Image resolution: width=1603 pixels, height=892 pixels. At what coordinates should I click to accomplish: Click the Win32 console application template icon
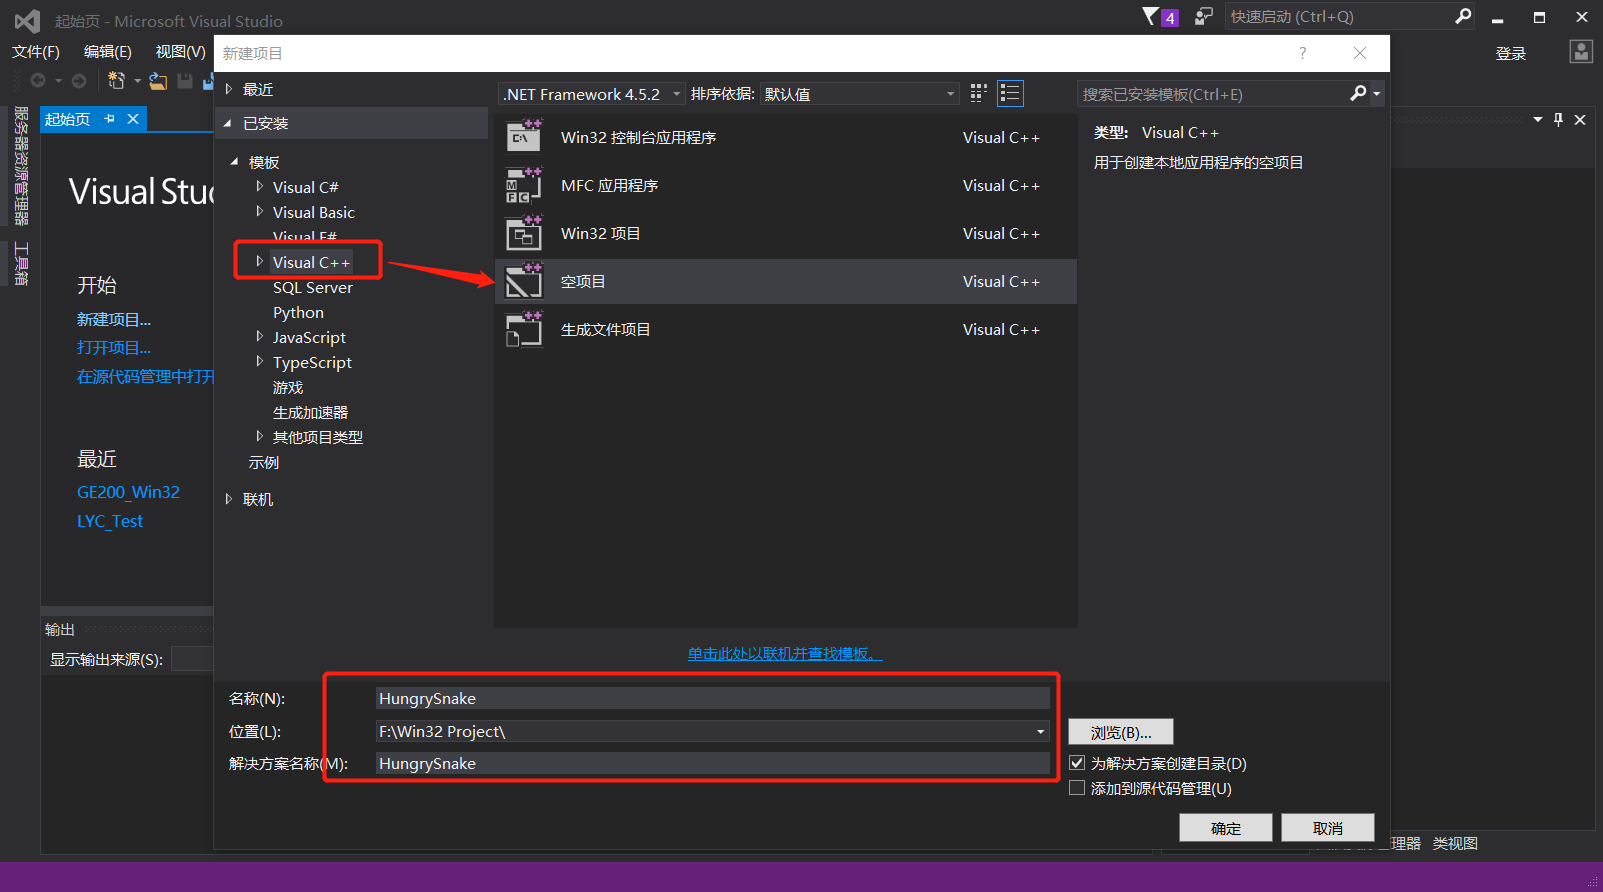tap(524, 137)
